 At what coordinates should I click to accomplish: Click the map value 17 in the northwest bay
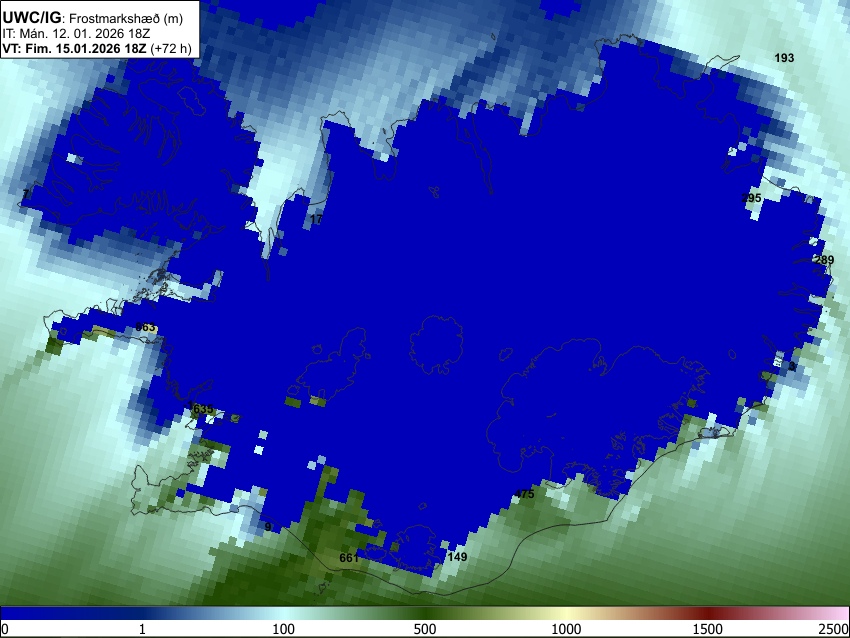click(316, 219)
